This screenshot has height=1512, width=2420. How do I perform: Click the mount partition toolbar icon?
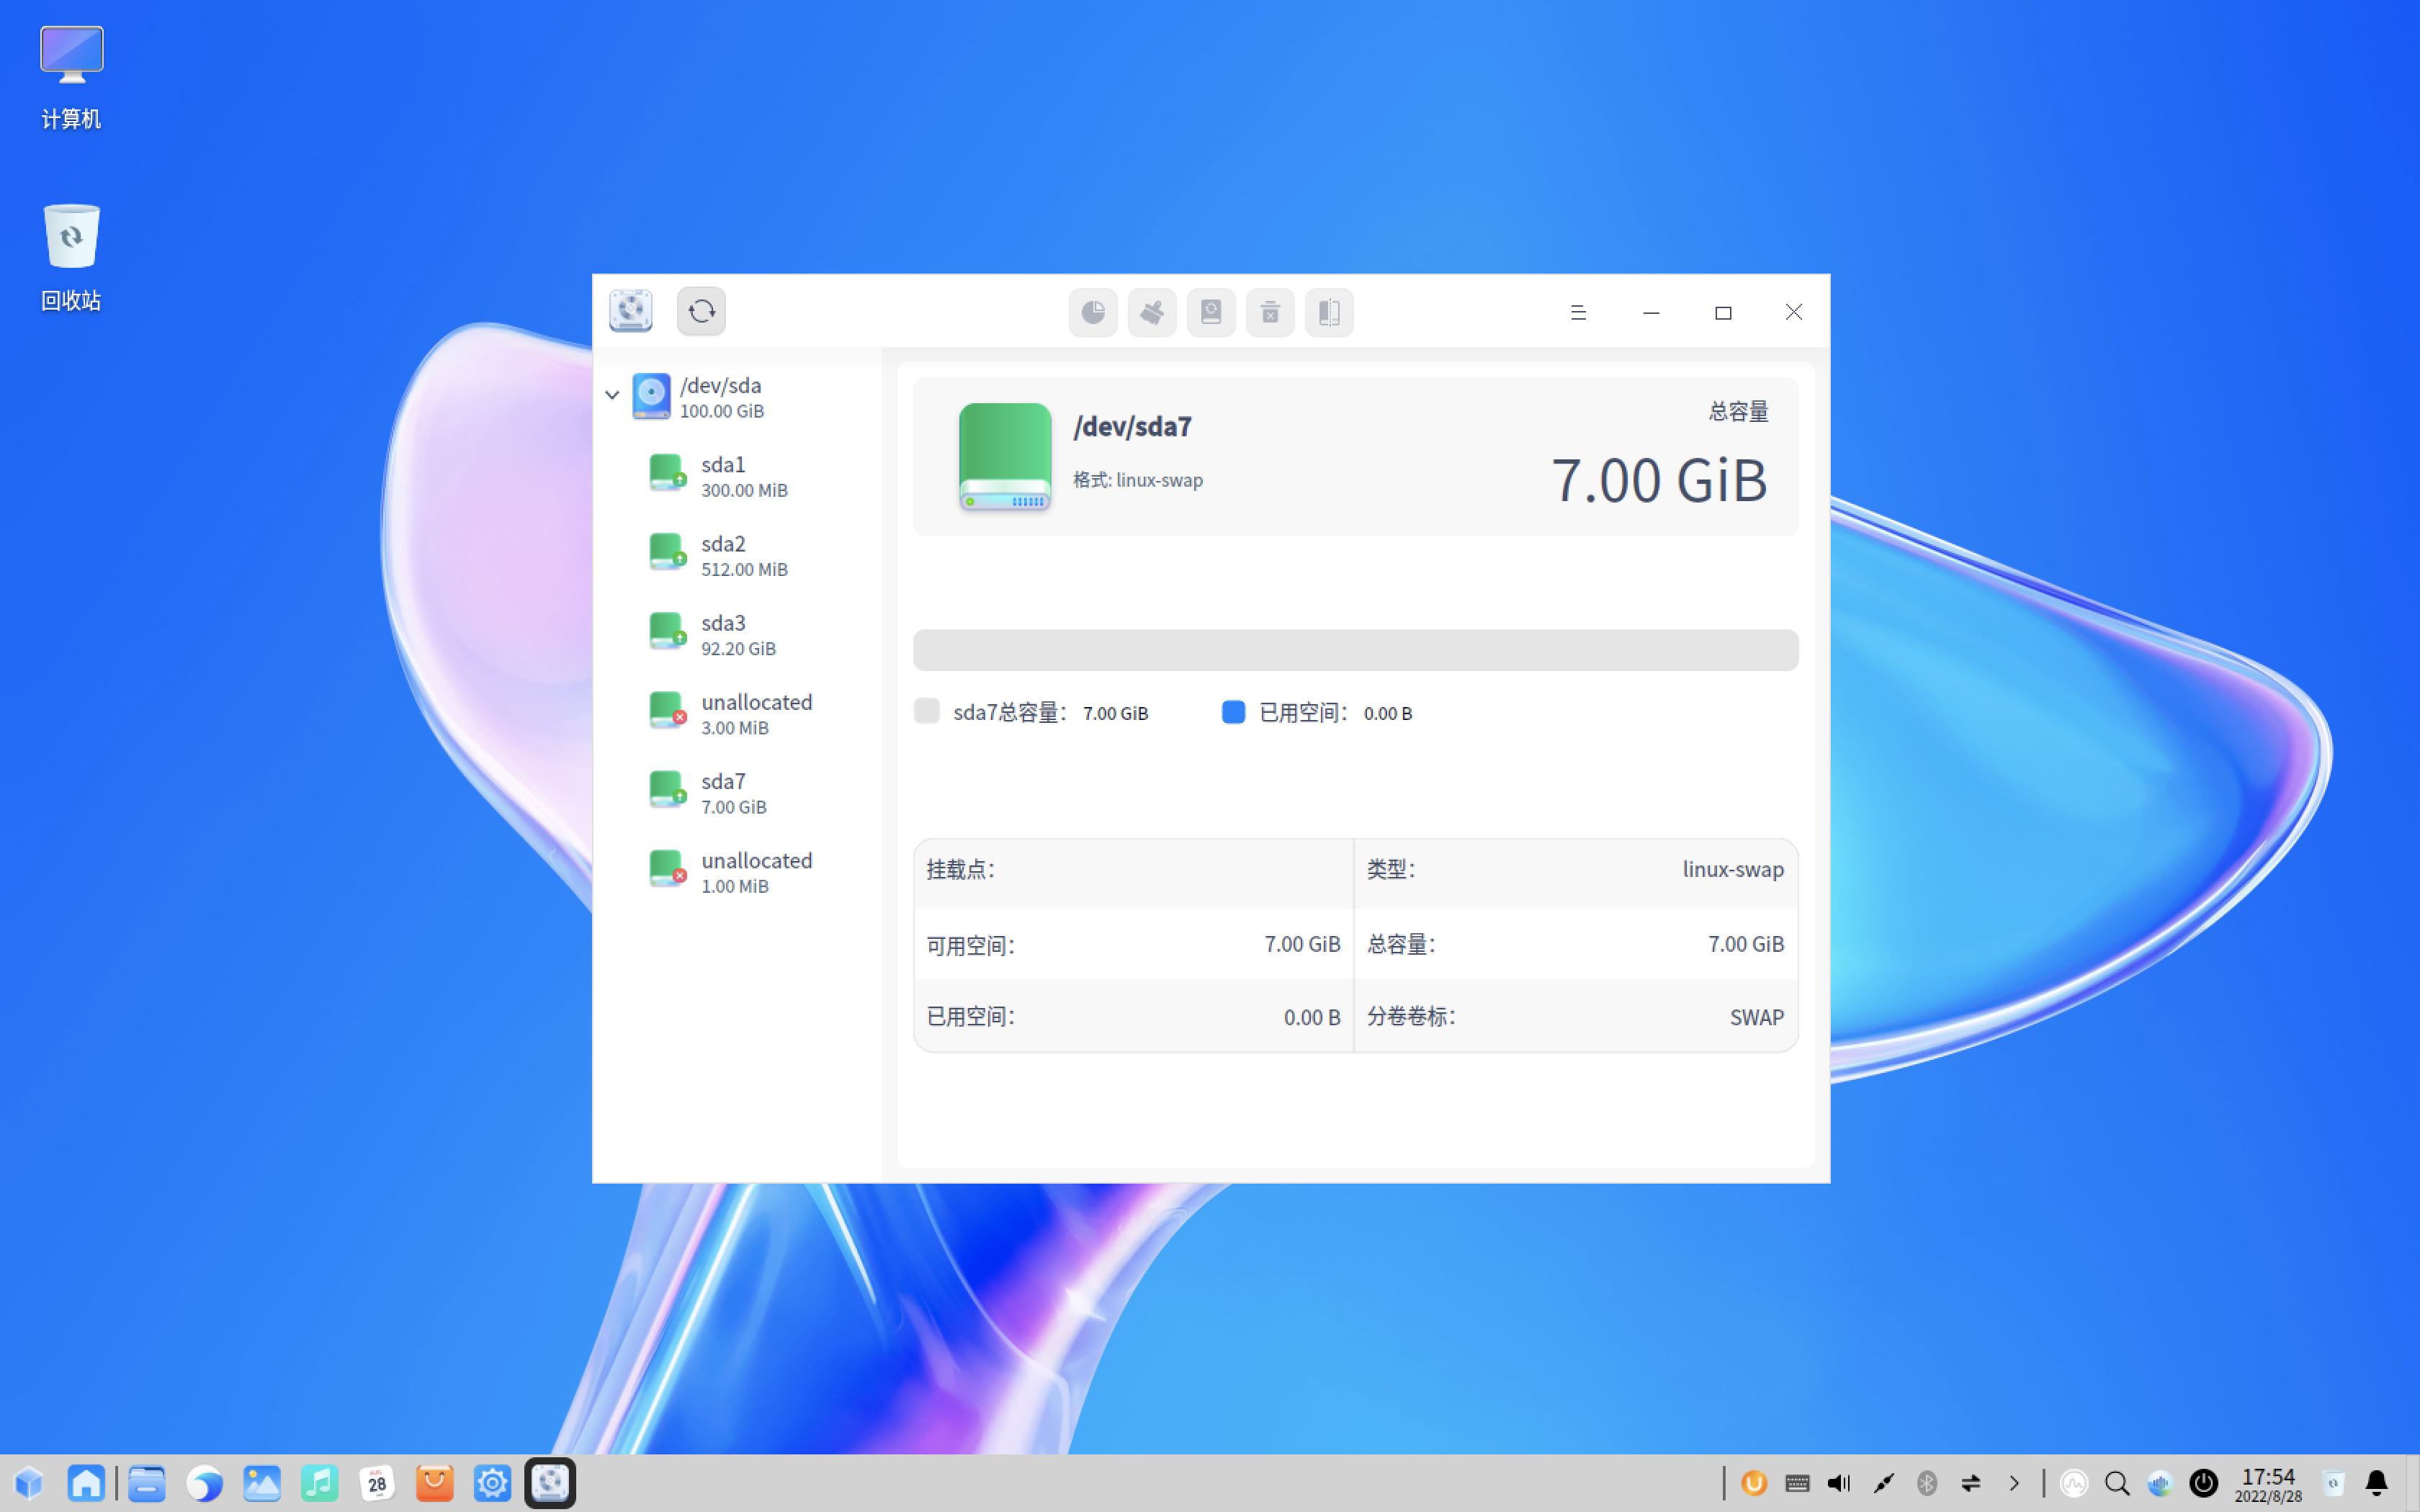pyautogui.click(x=1211, y=312)
